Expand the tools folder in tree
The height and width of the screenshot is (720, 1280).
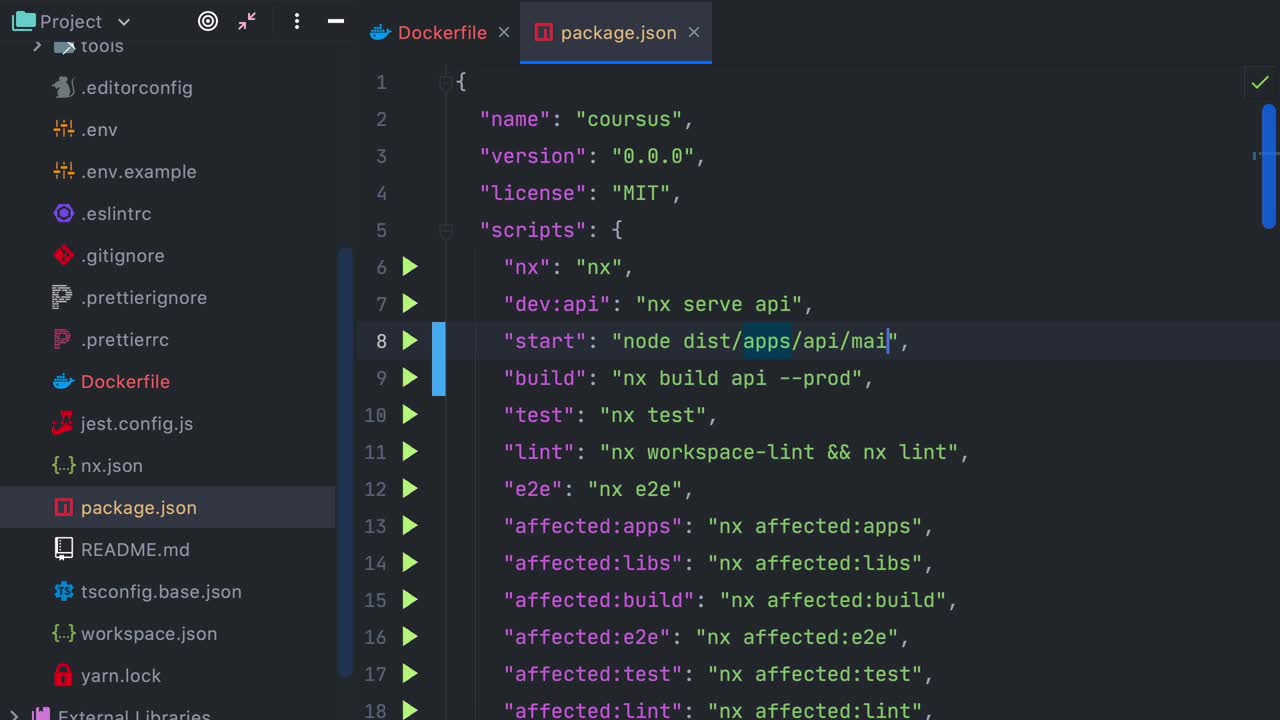point(37,46)
